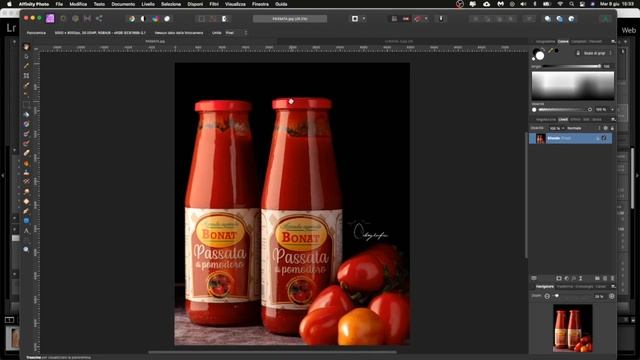This screenshot has width=640, height=360.
Task: Click the Spotlight search icon in menu bar
Action: pyautogui.click(x=571, y=4)
